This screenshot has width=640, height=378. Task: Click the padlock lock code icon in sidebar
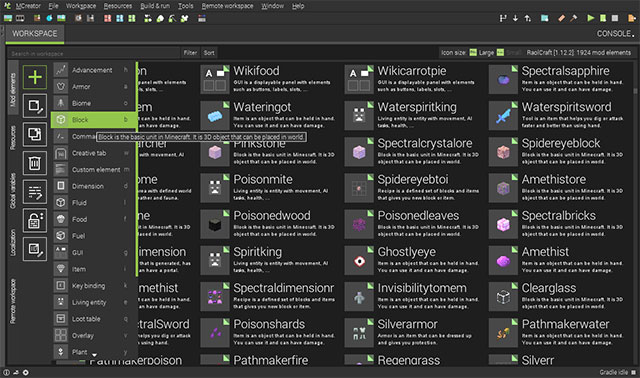tap(35, 220)
